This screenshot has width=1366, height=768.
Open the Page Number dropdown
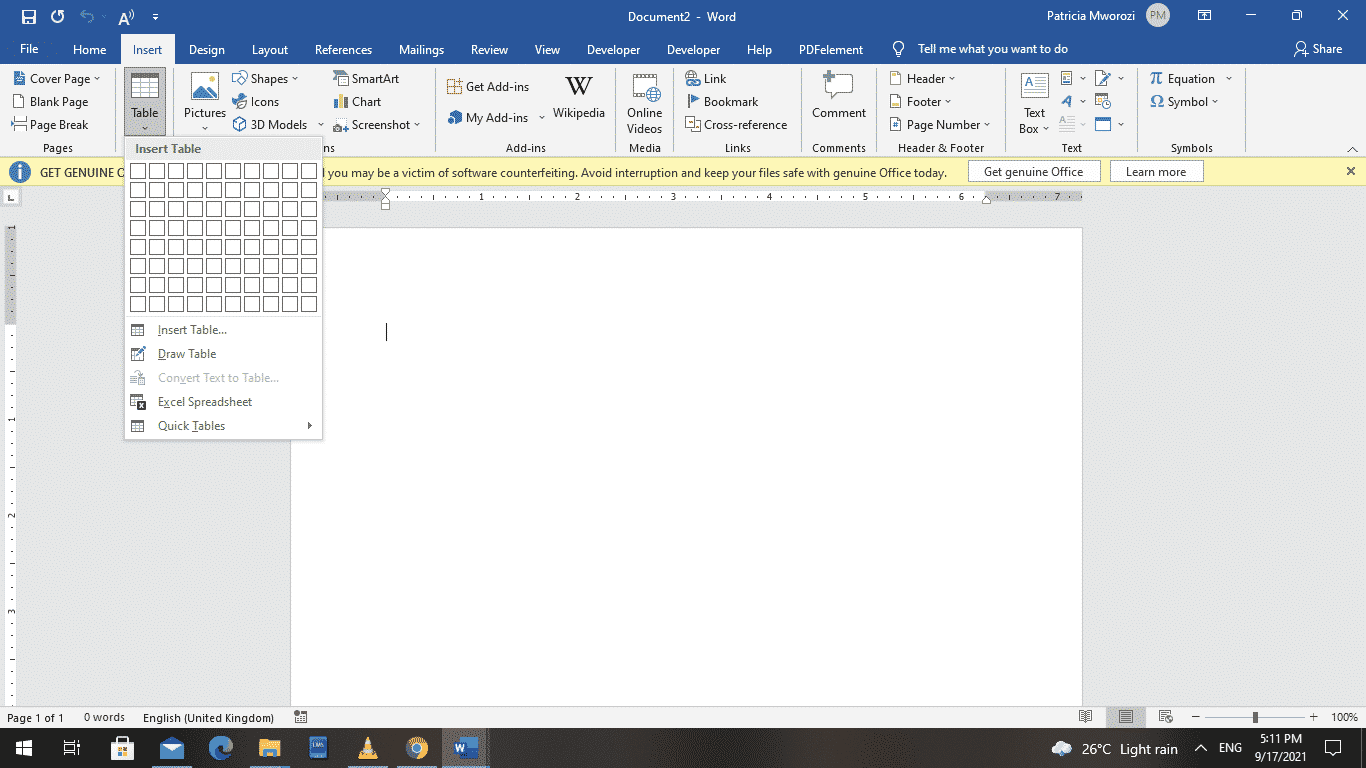coord(939,124)
